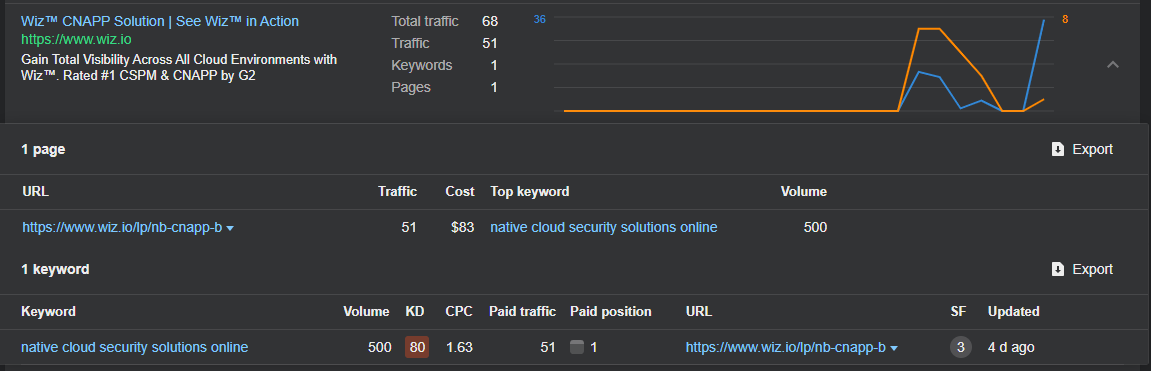Click the KD badge showing 80
1151x371 pixels.
click(x=417, y=347)
